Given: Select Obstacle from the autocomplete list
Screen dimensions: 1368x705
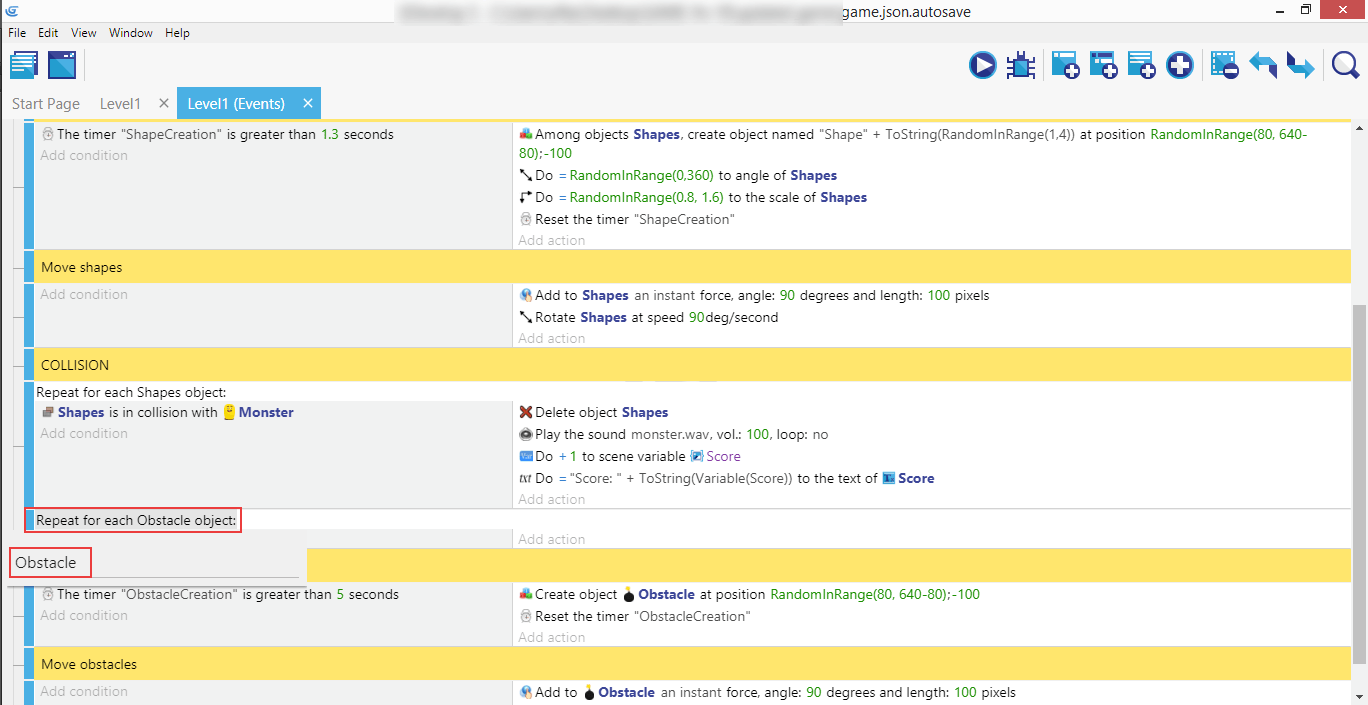Looking at the screenshot, I should 46,563.
